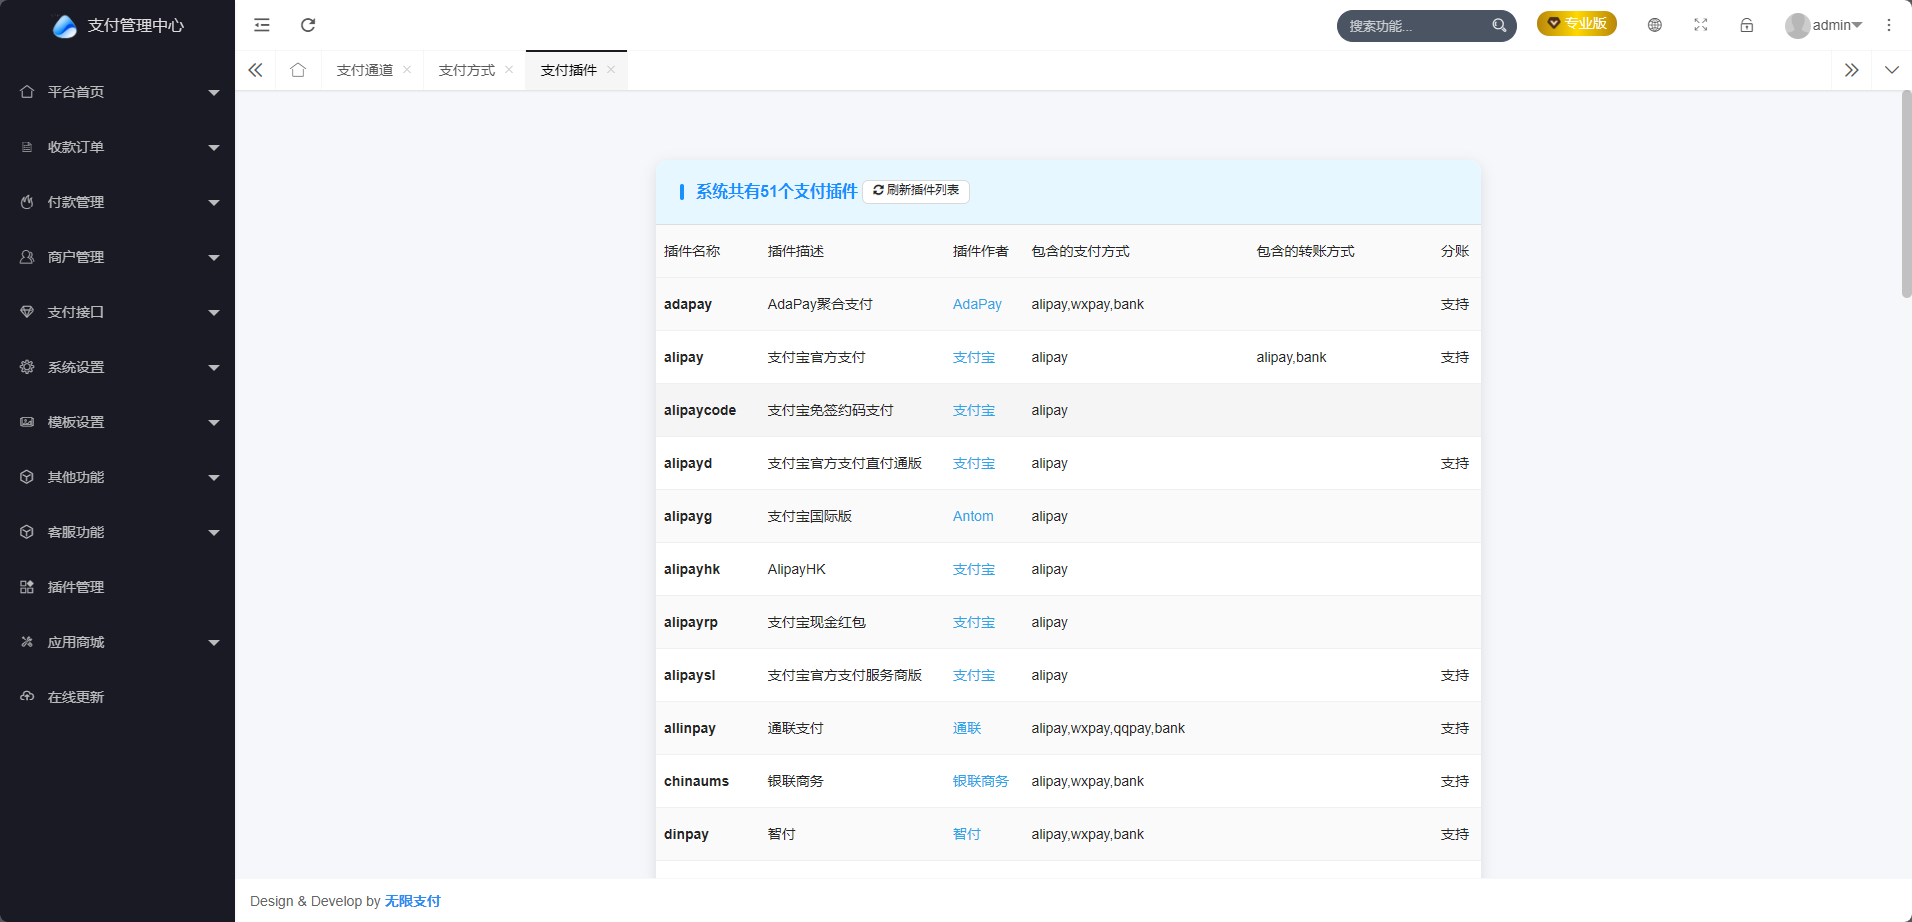The width and height of the screenshot is (1912, 922).
Task: Expand the 商户管理 menu arrow
Action: pos(214,258)
